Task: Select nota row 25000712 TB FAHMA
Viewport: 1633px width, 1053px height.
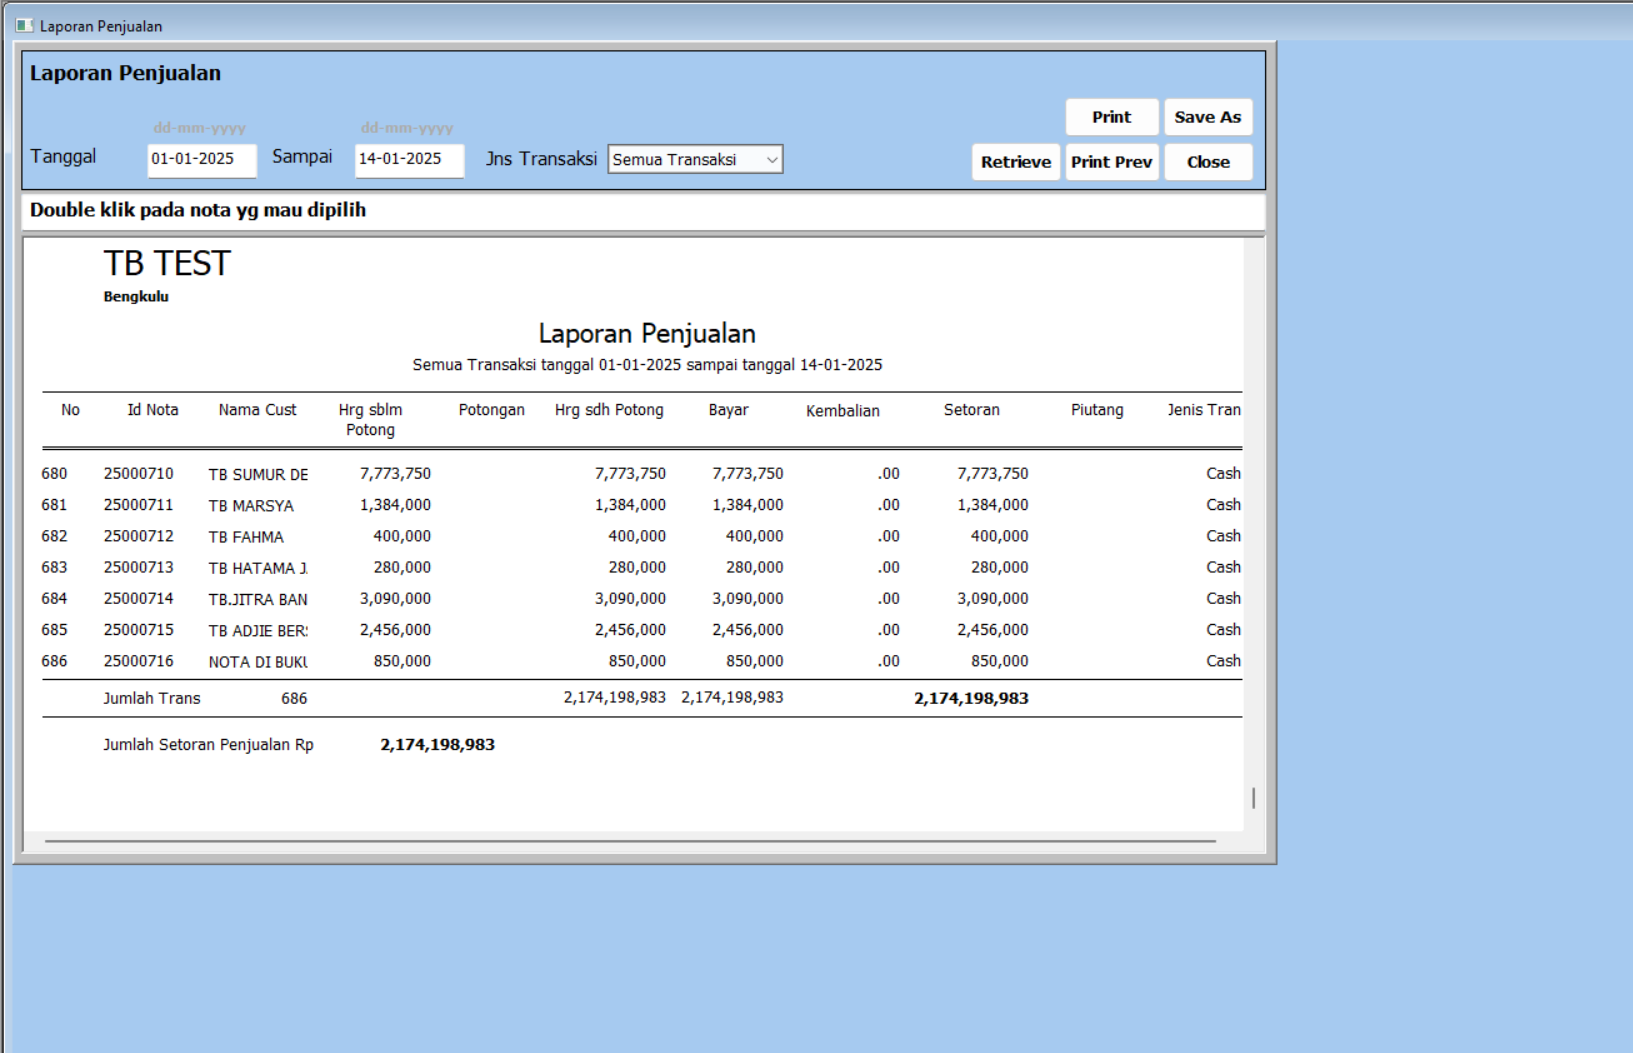Action: pyautogui.click(x=246, y=537)
